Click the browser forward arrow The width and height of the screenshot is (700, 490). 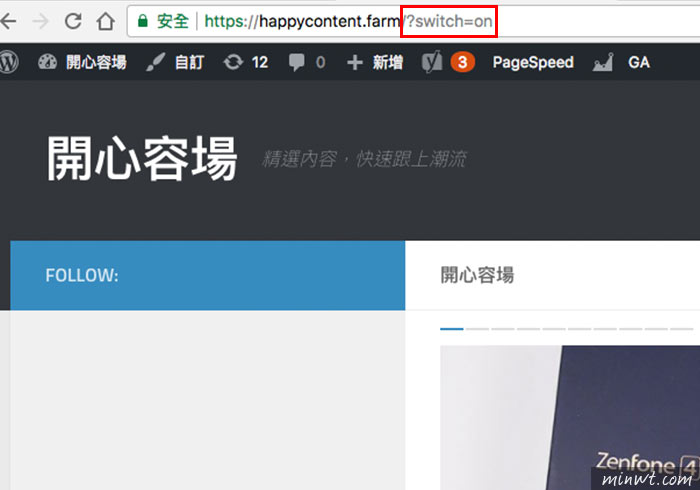pos(41,21)
